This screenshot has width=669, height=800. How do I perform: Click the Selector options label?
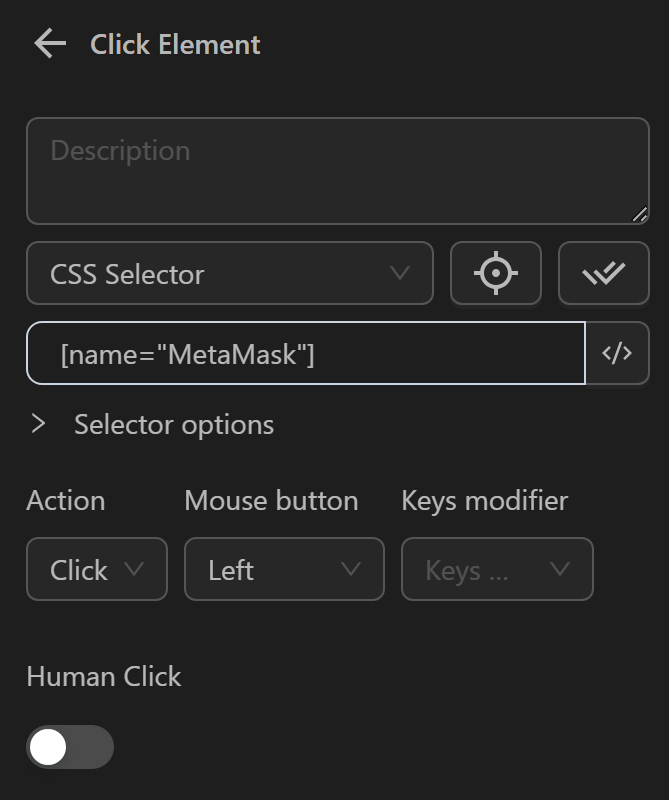pyautogui.click(x=172, y=424)
